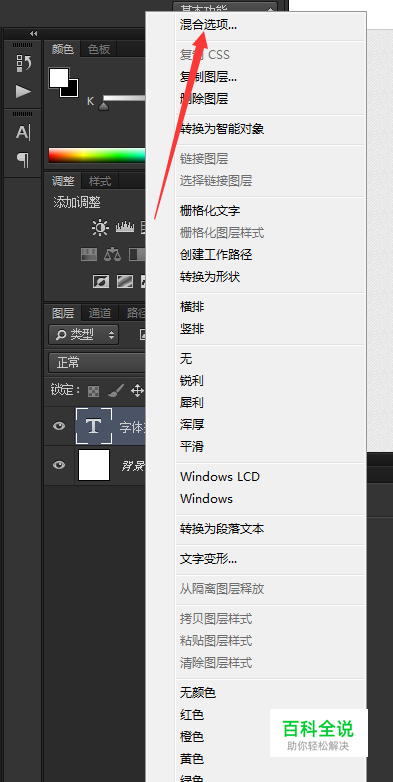The height and width of the screenshot is (782, 393).
Task: Switch to the 样式 tab
Action: click(x=100, y=181)
